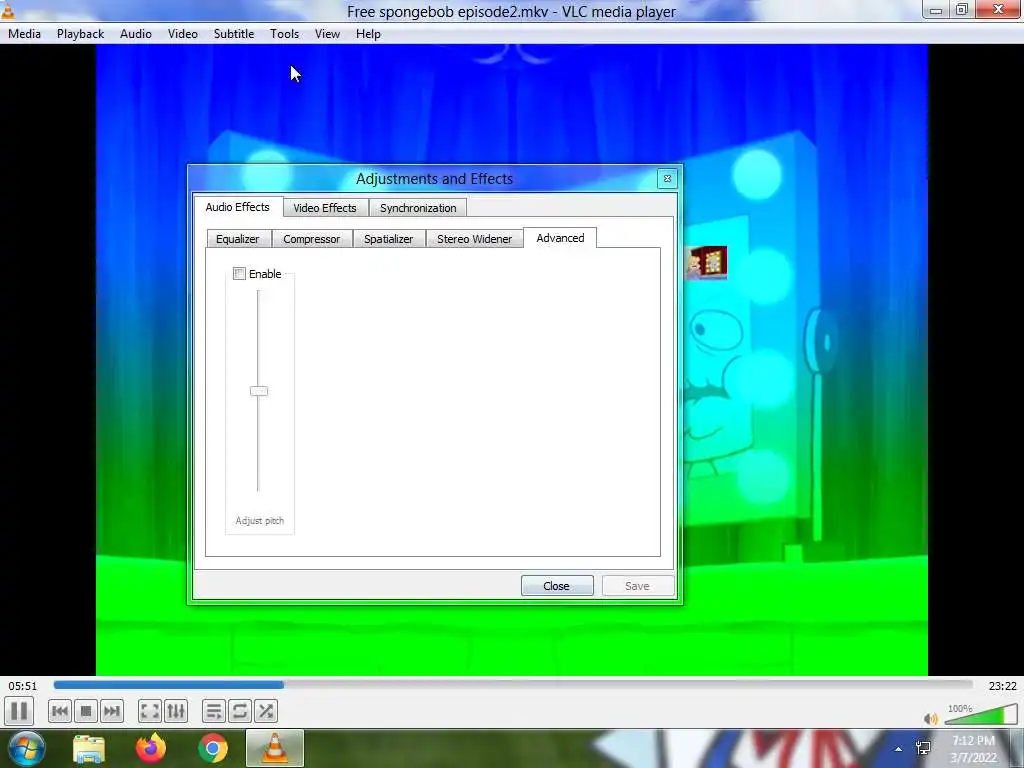Click the VLC cone icon in title bar
This screenshot has width=1024, height=768.
point(7,10)
